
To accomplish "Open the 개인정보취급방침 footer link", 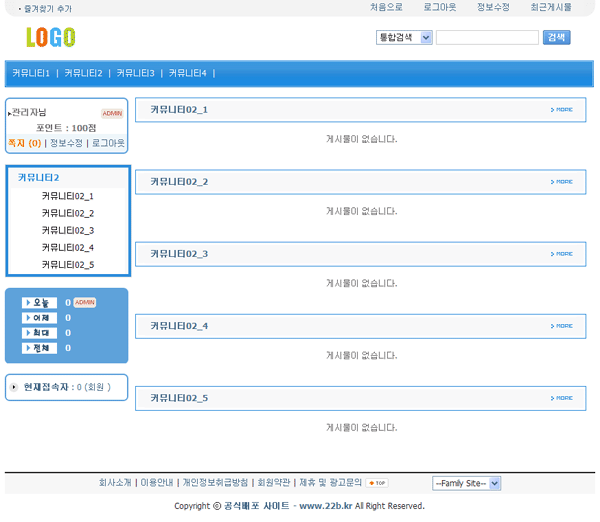I will (x=215, y=482).
